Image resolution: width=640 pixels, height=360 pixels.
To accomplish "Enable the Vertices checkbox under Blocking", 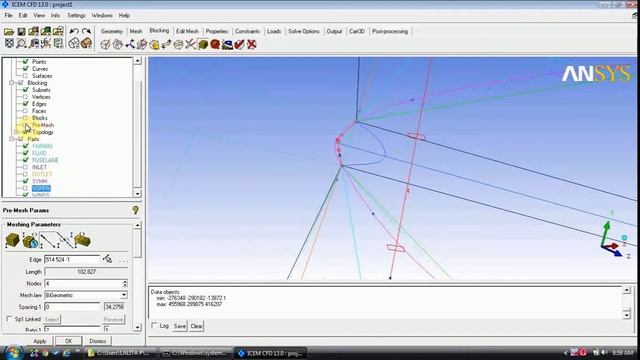I will tap(26, 97).
